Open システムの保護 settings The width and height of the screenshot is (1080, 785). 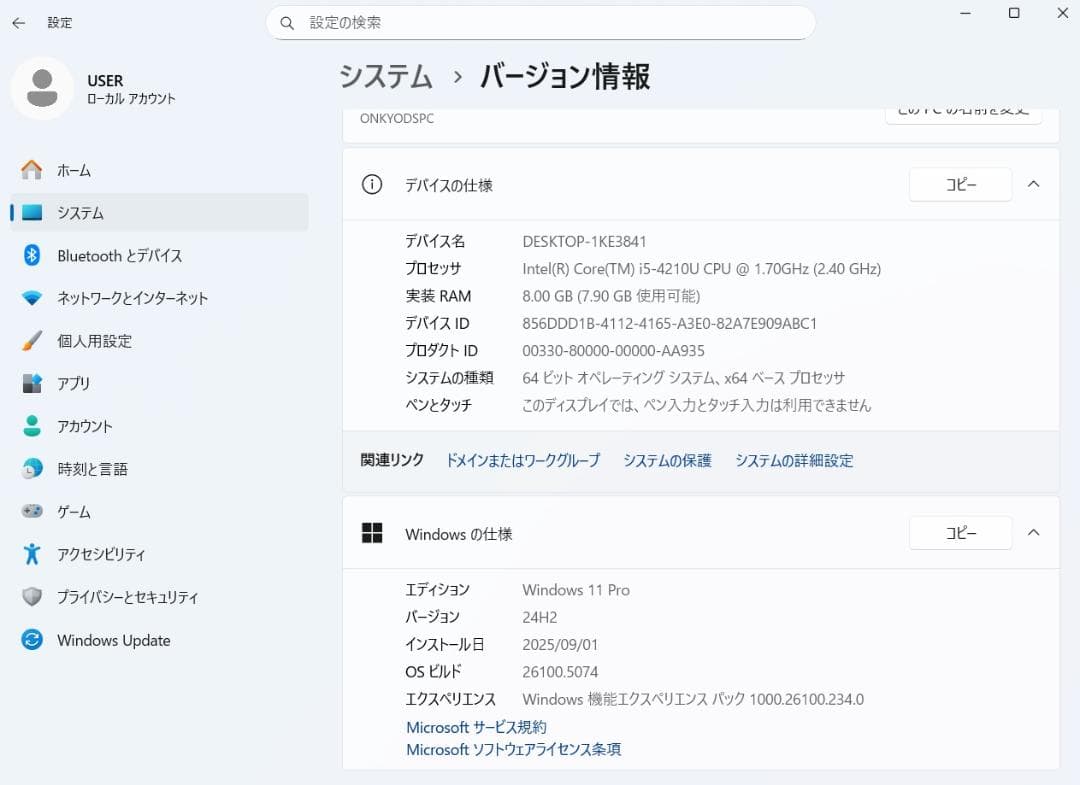(666, 461)
